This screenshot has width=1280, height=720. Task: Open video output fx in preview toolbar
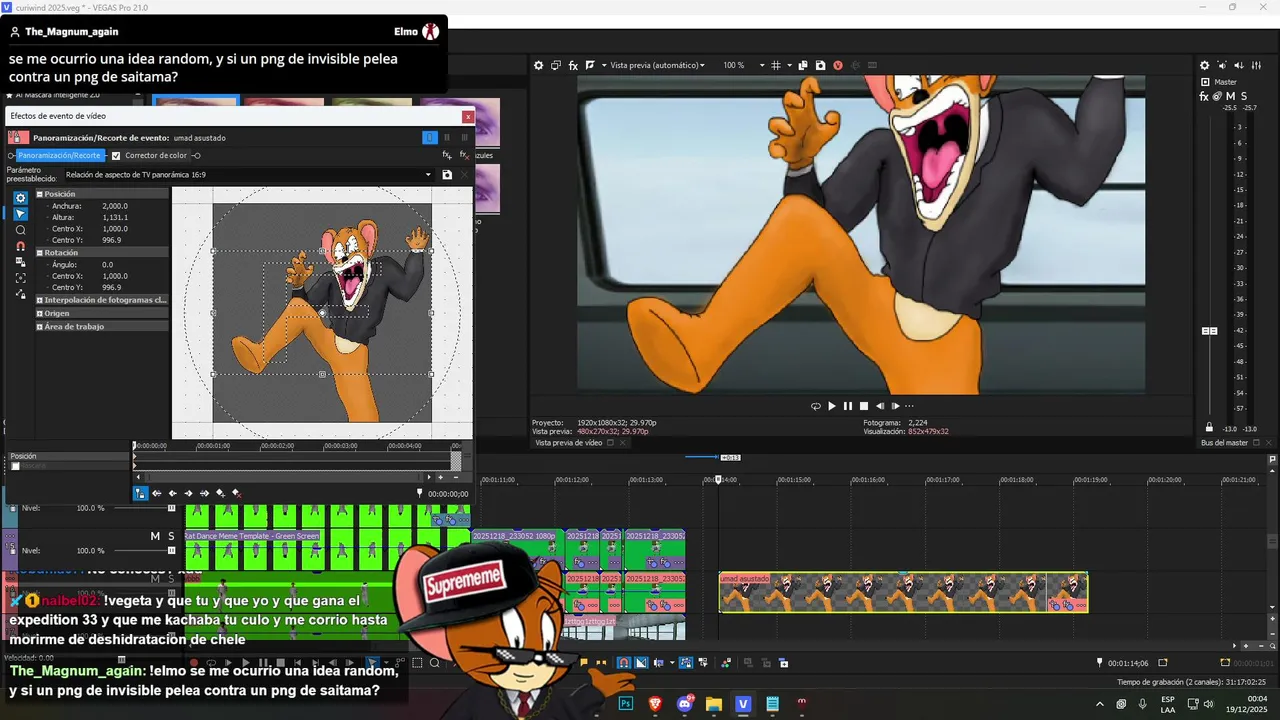coord(574,65)
